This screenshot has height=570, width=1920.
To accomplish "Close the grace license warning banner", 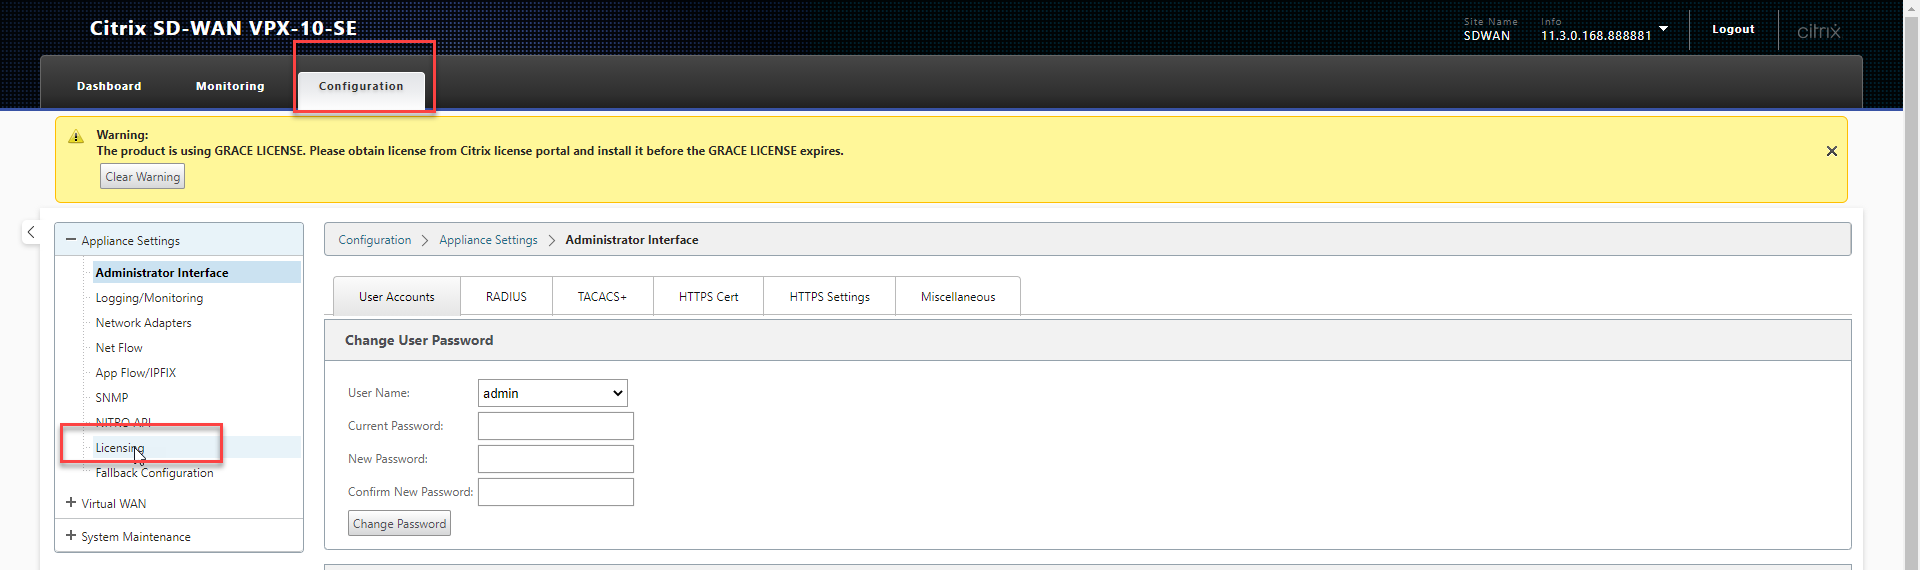I will click(1831, 151).
